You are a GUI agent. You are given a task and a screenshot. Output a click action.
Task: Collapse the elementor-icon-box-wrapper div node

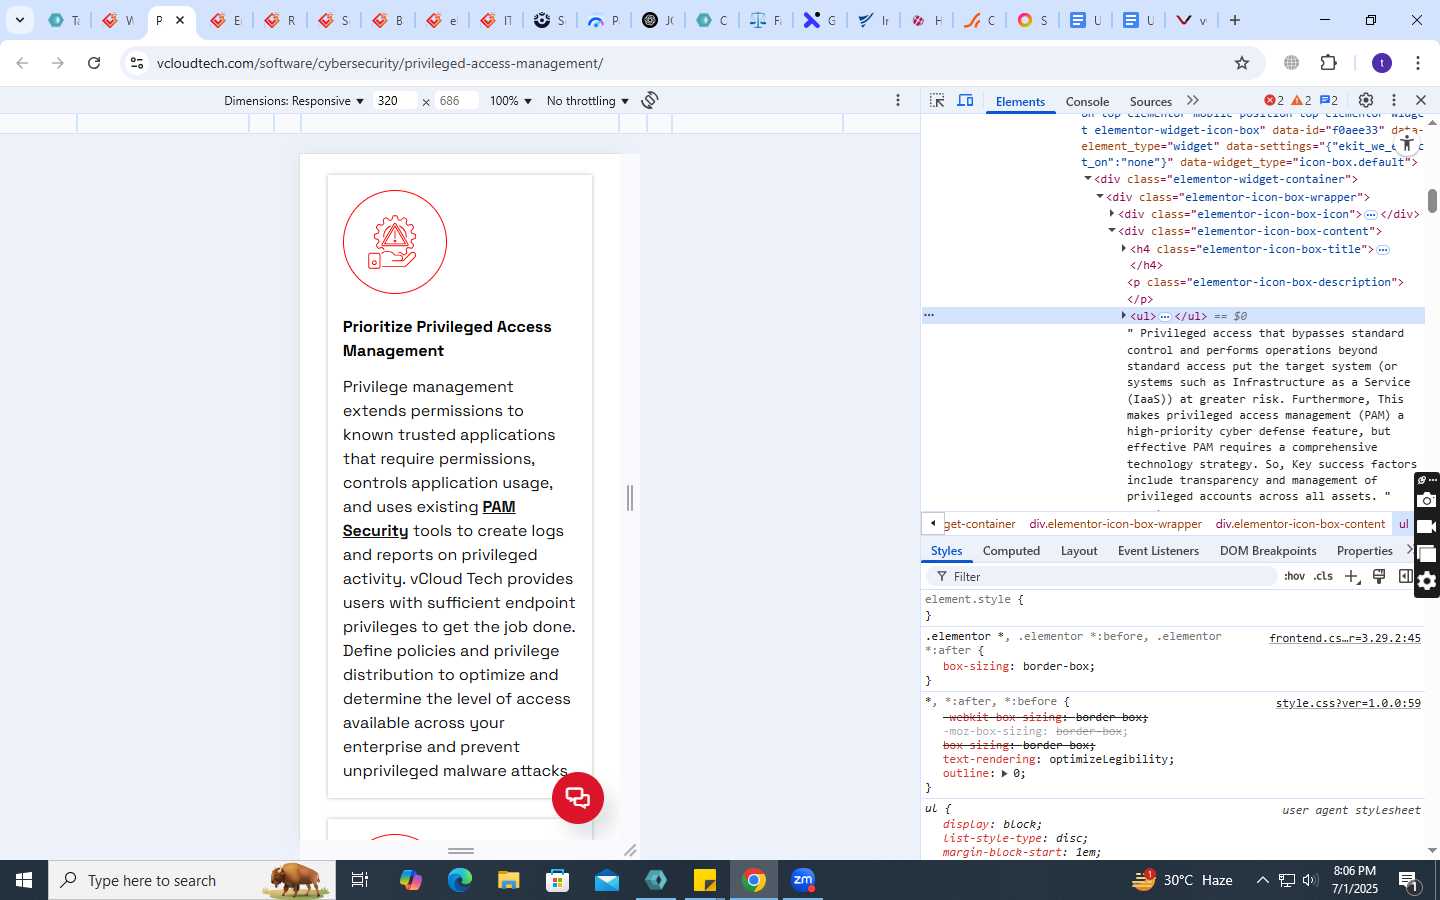1100,197
